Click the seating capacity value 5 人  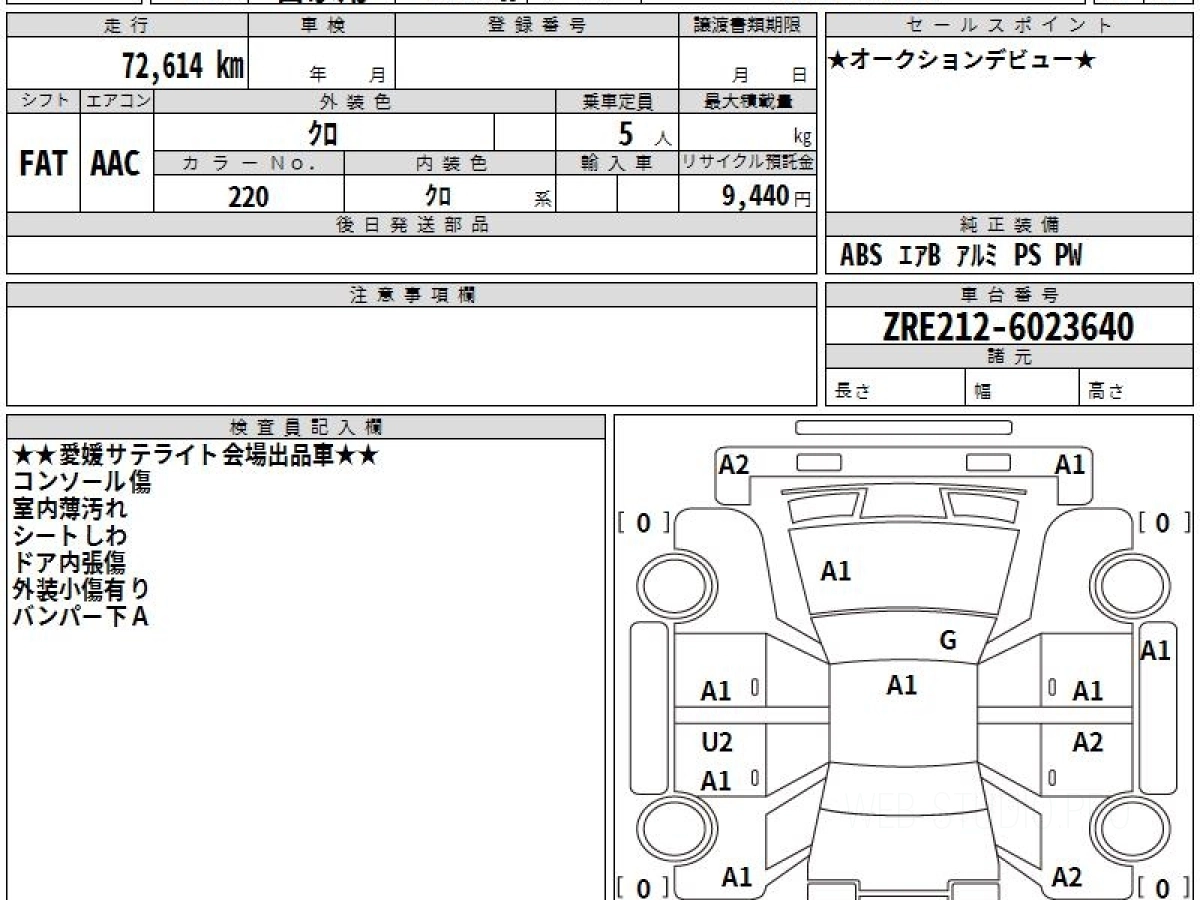pos(644,134)
